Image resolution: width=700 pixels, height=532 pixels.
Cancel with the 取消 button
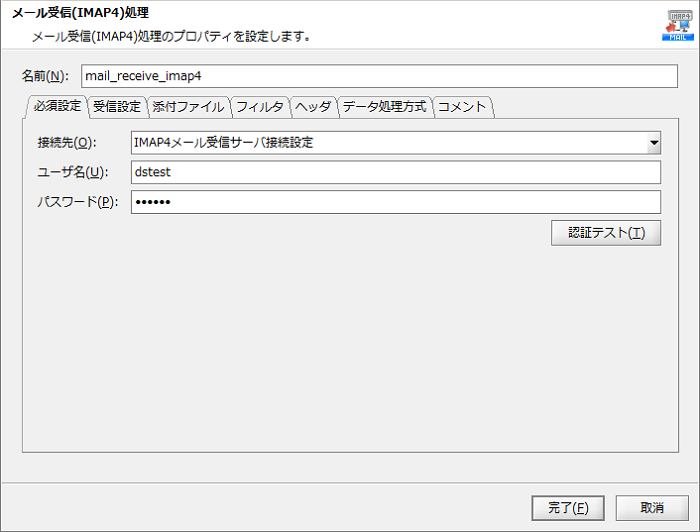(x=652, y=508)
